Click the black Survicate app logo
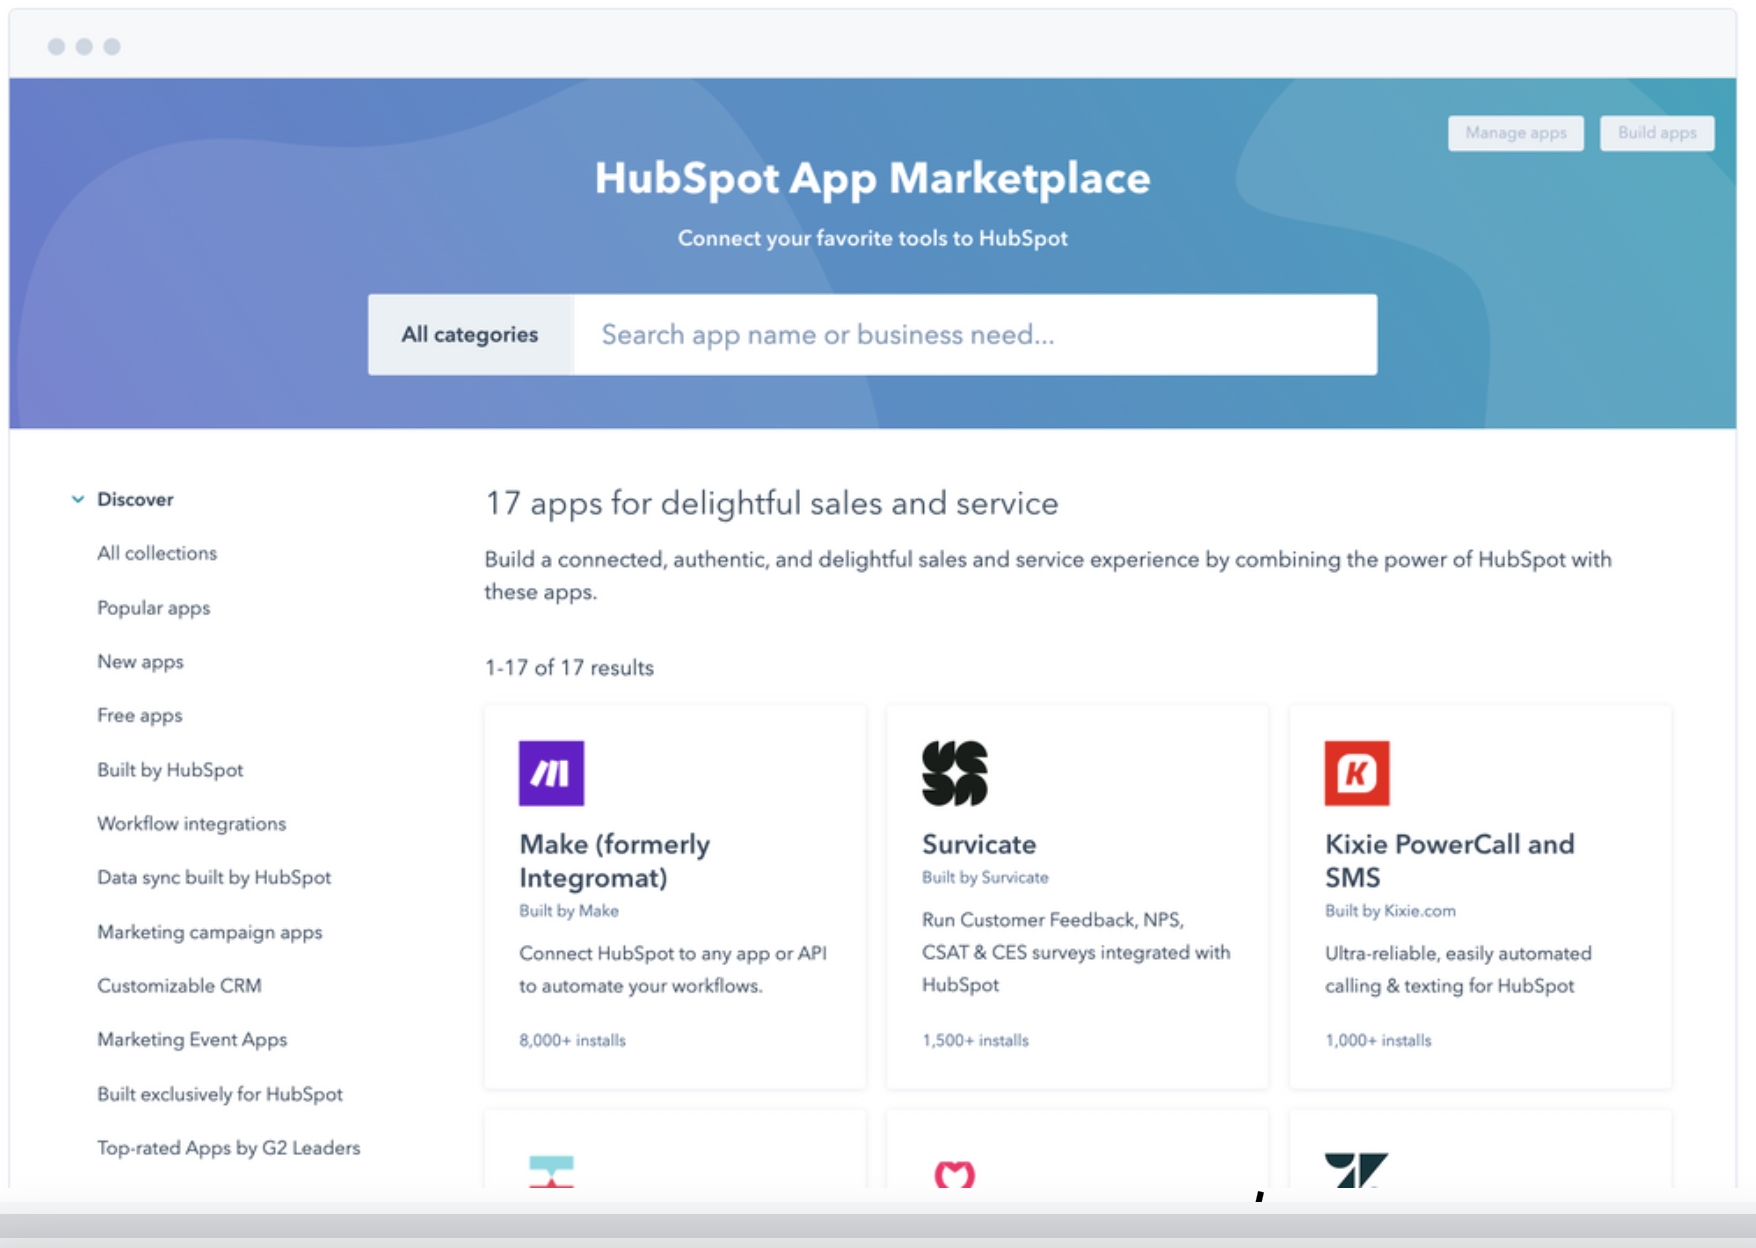 click(x=954, y=773)
